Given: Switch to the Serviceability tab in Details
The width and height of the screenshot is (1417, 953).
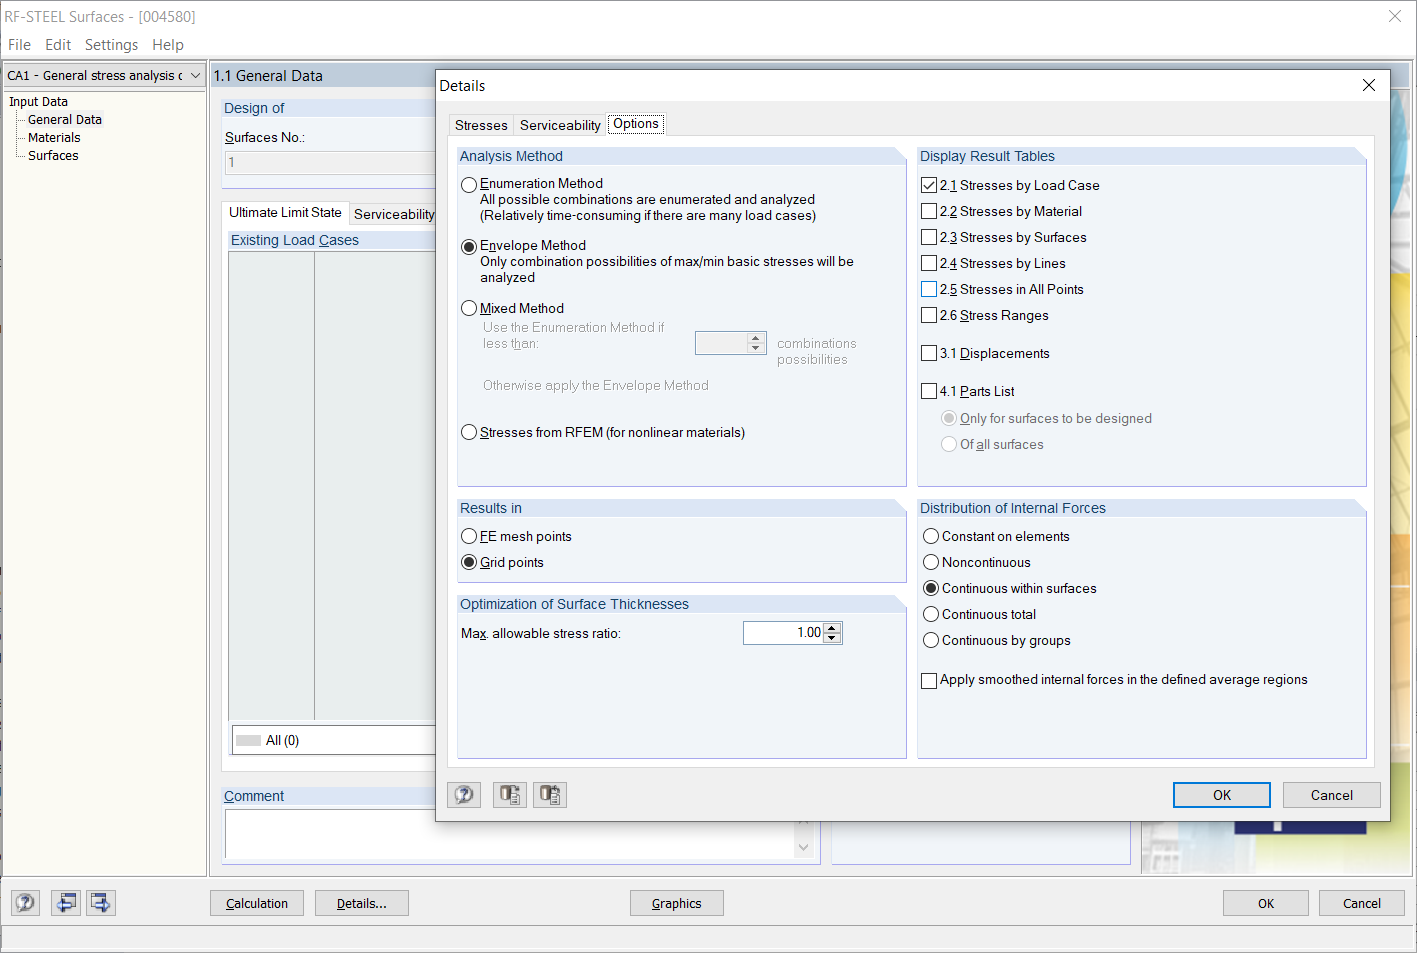Looking at the screenshot, I should 560,125.
